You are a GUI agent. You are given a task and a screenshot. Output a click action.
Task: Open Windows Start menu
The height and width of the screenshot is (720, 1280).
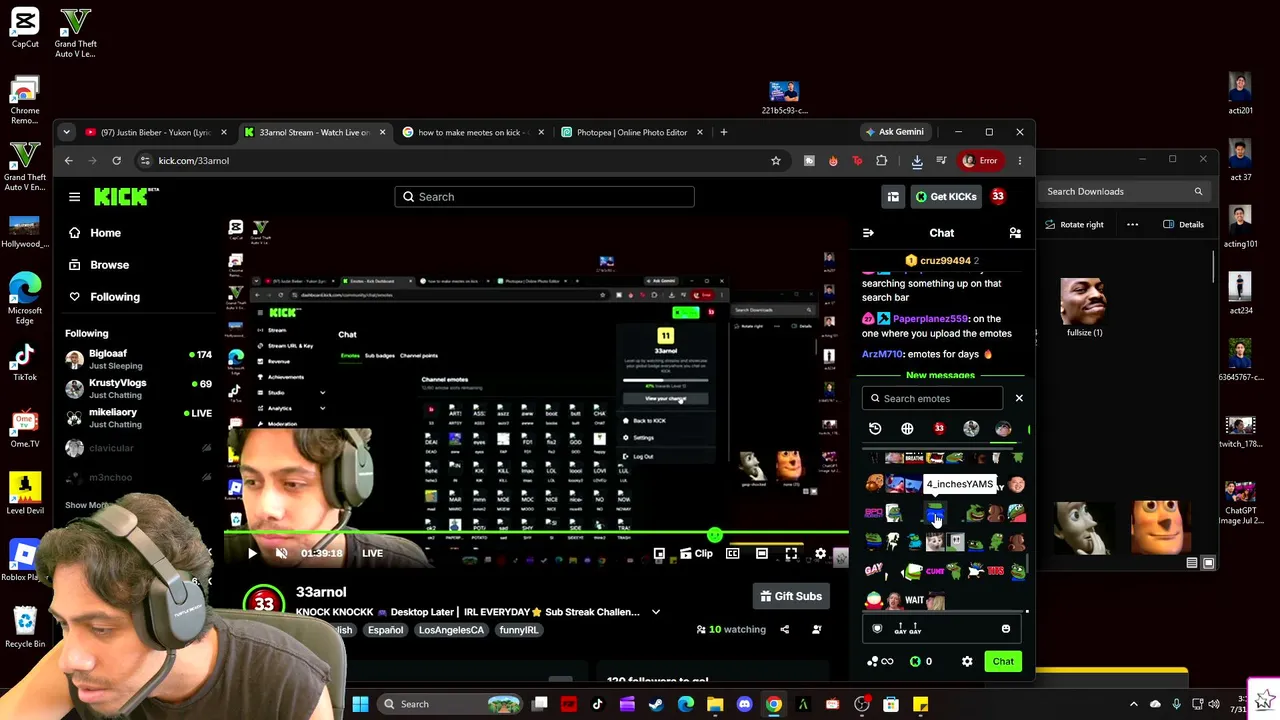(360, 704)
